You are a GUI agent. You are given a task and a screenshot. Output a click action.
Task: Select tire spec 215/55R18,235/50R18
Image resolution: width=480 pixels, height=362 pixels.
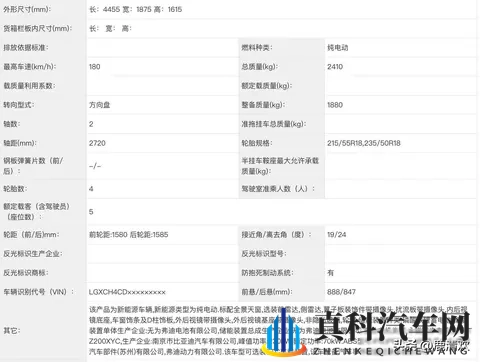(364, 143)
